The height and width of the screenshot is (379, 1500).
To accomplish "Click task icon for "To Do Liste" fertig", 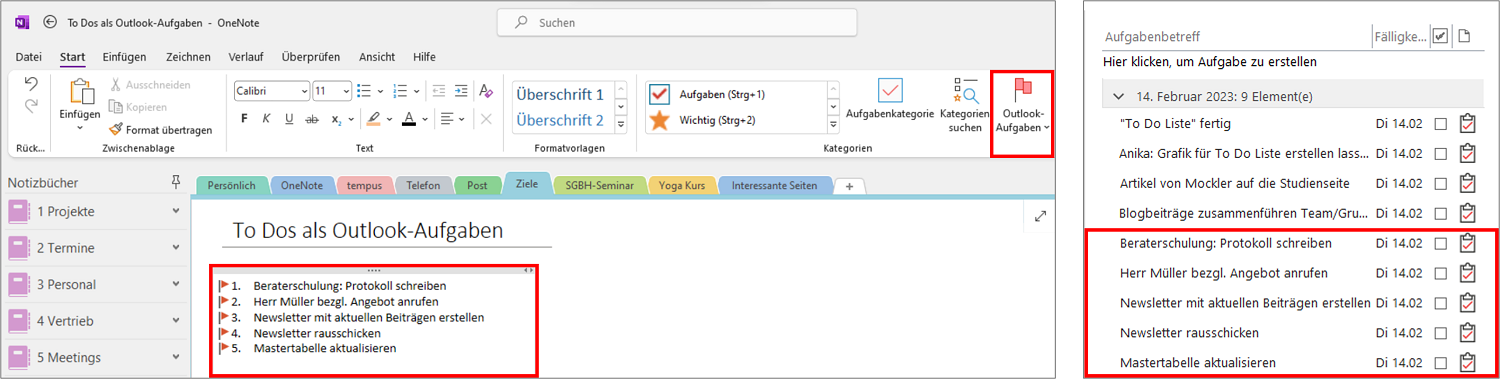I will (x=1468, y=124).
